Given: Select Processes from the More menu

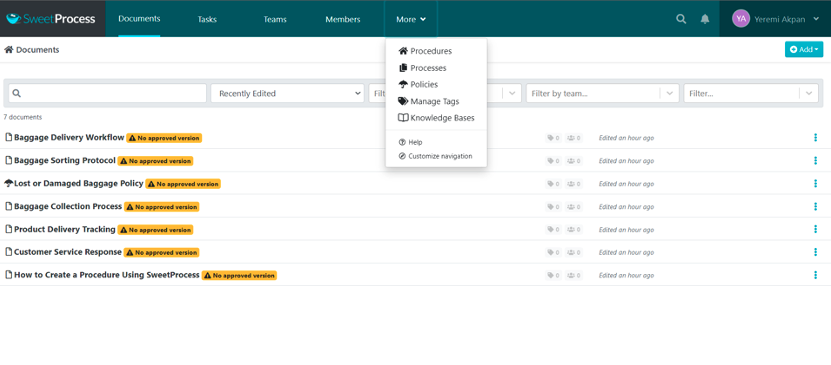Looking at the screenshot, I should [x=422, y=68].
